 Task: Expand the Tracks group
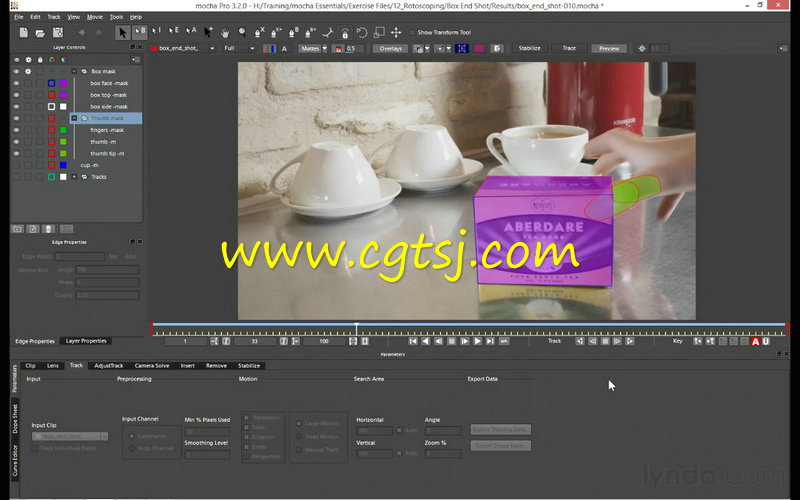click(74, 177)
